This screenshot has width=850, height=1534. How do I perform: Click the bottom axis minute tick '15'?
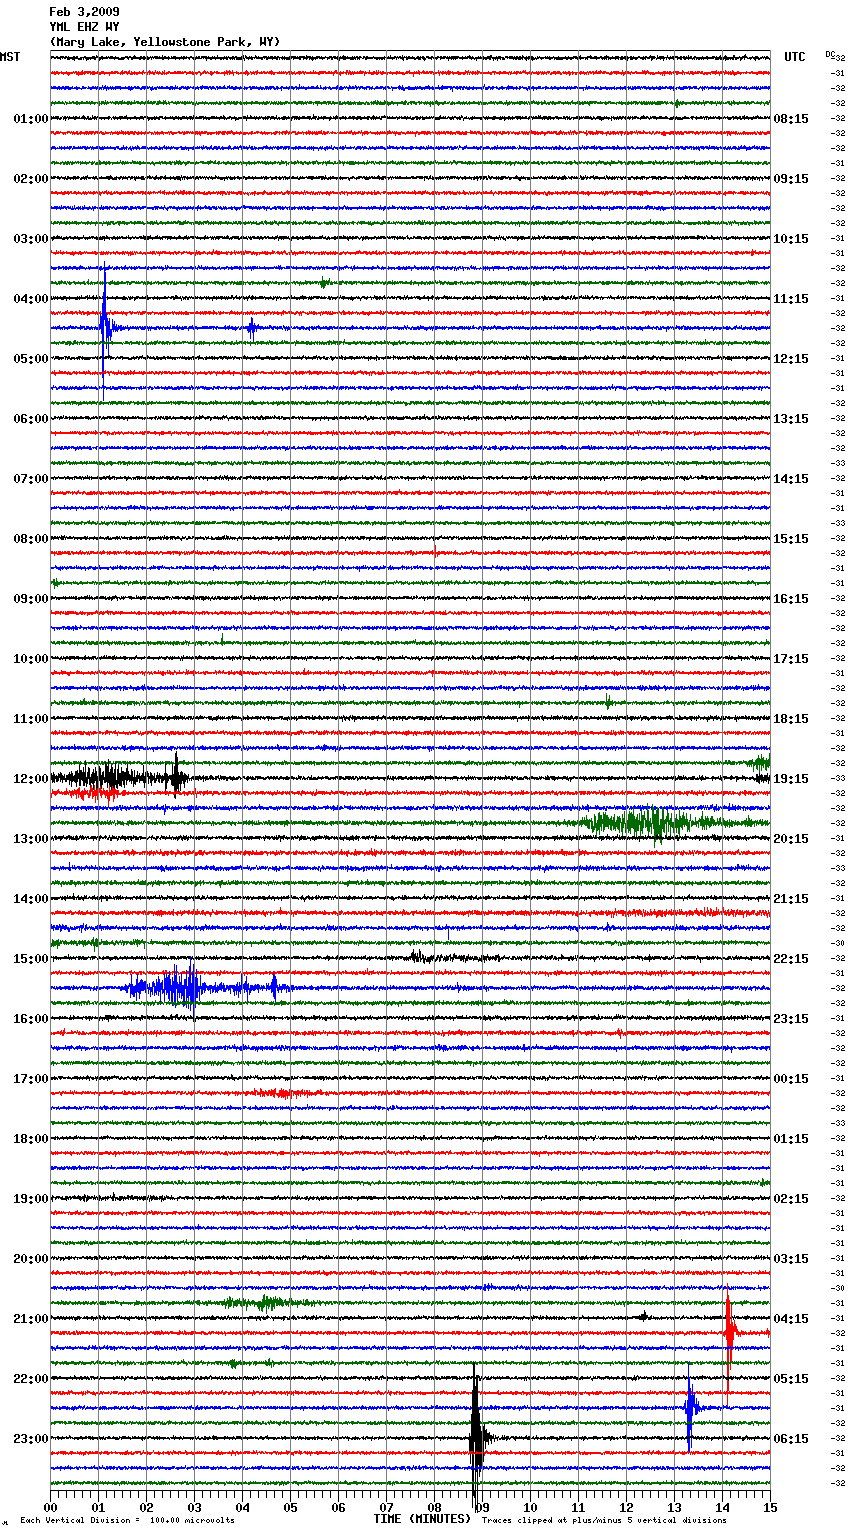[x=770, y=1507]
